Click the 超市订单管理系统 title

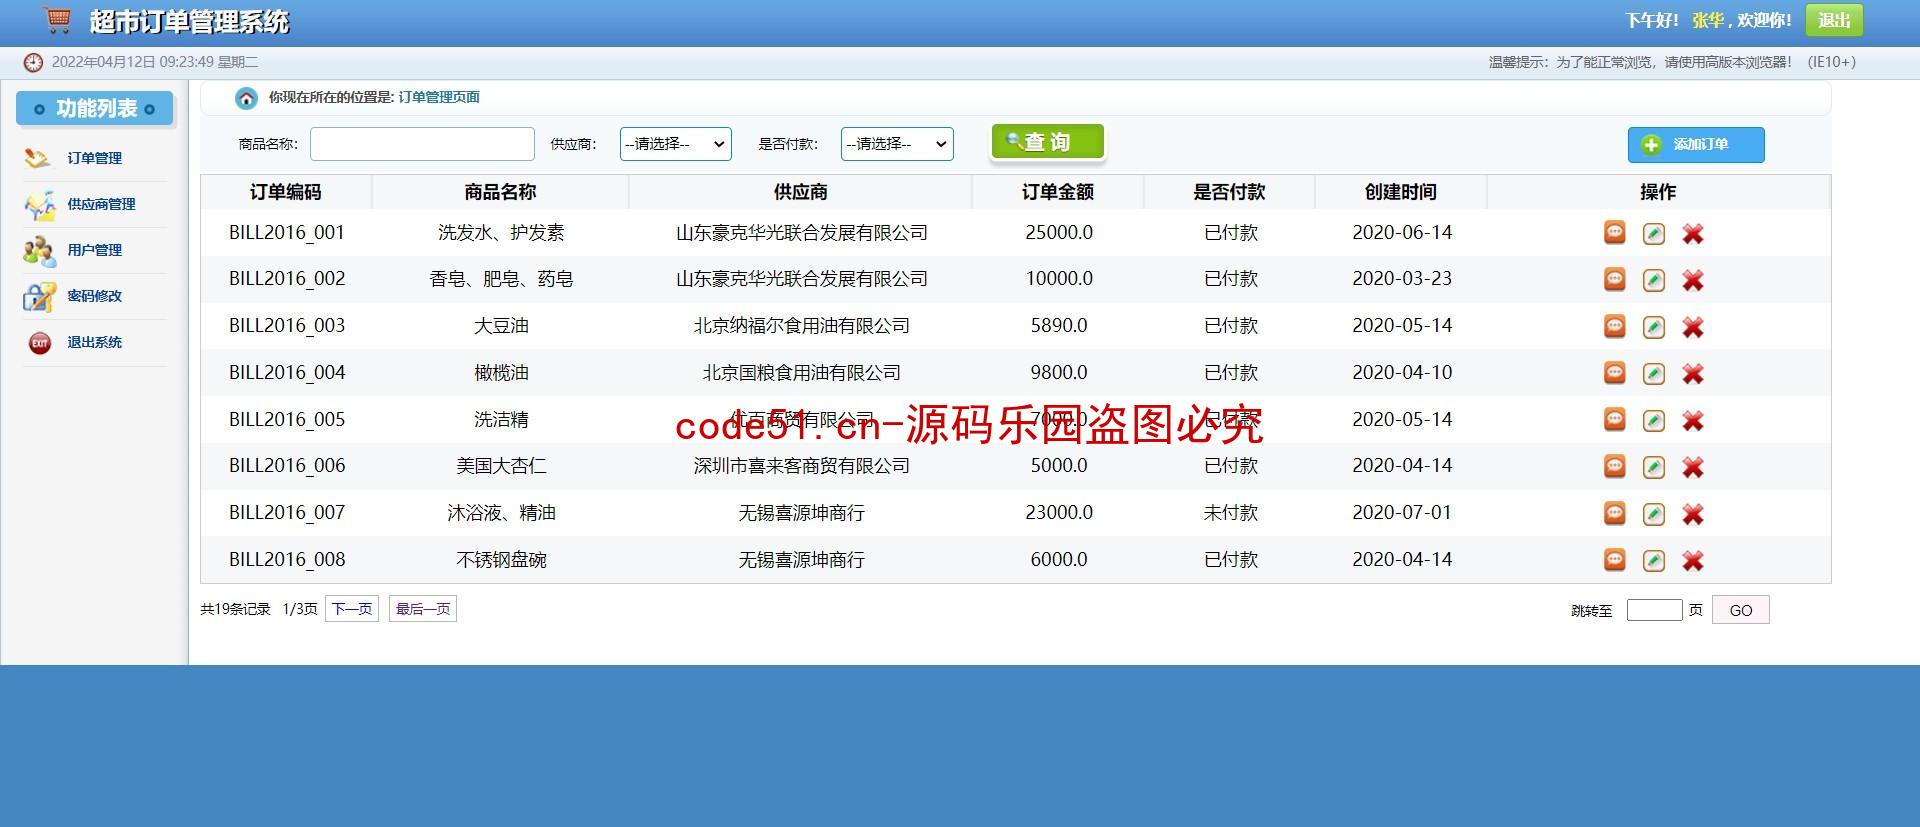(189, 21)
